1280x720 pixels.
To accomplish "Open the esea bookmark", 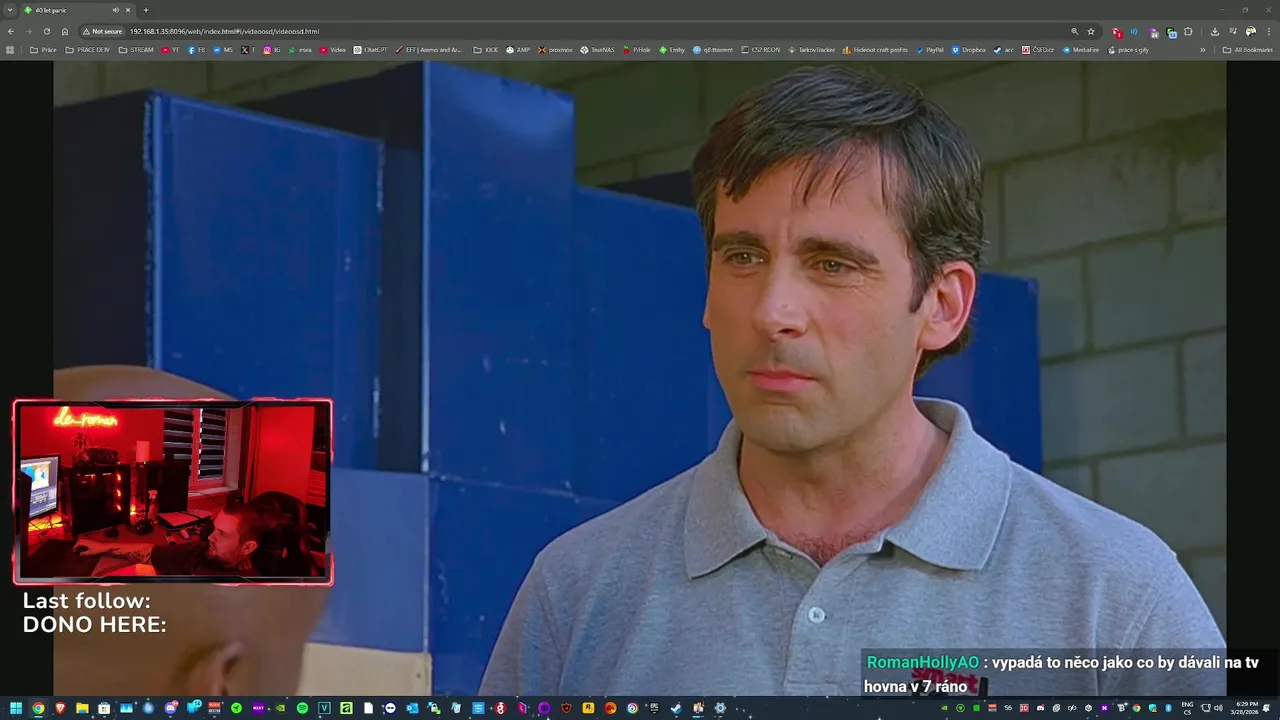I will click(x=300, y=49).
